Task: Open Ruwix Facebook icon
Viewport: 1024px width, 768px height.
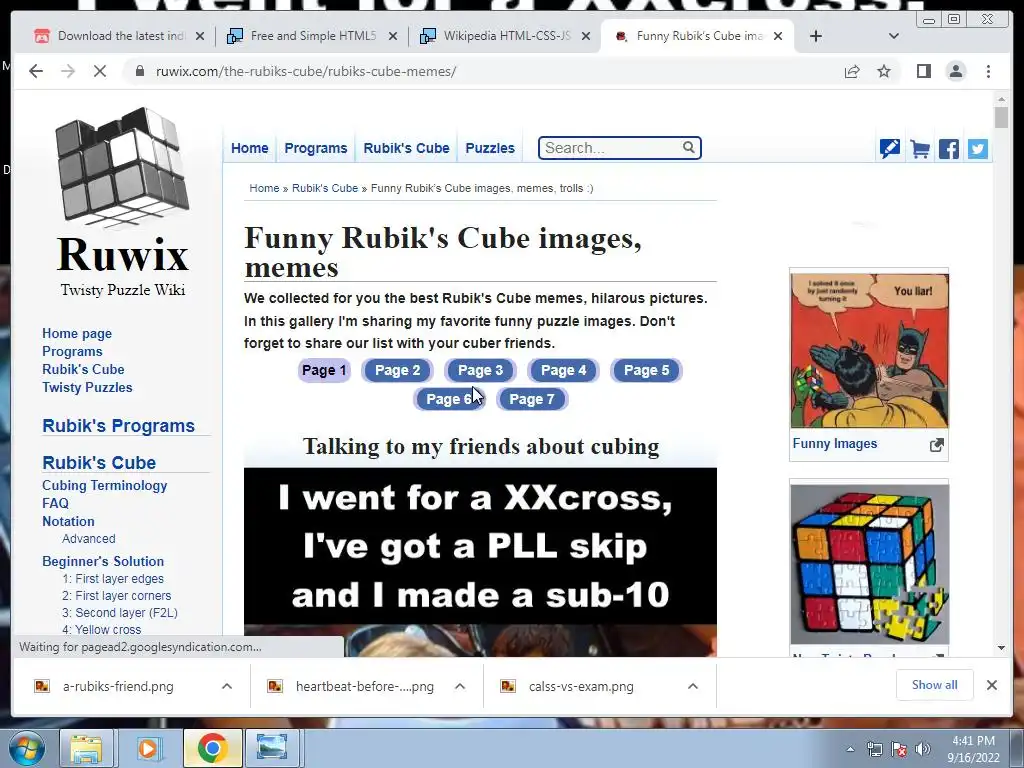Action: [x=949, y=149]
